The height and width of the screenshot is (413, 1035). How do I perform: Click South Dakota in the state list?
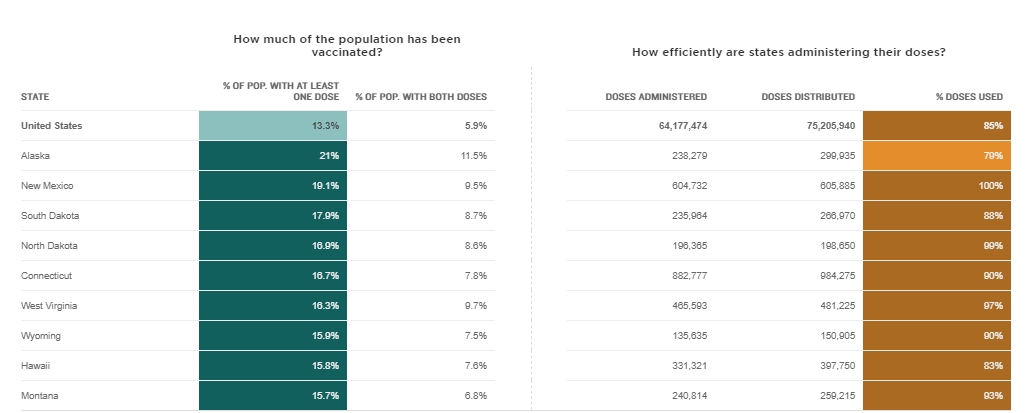(x=50, y=216)
